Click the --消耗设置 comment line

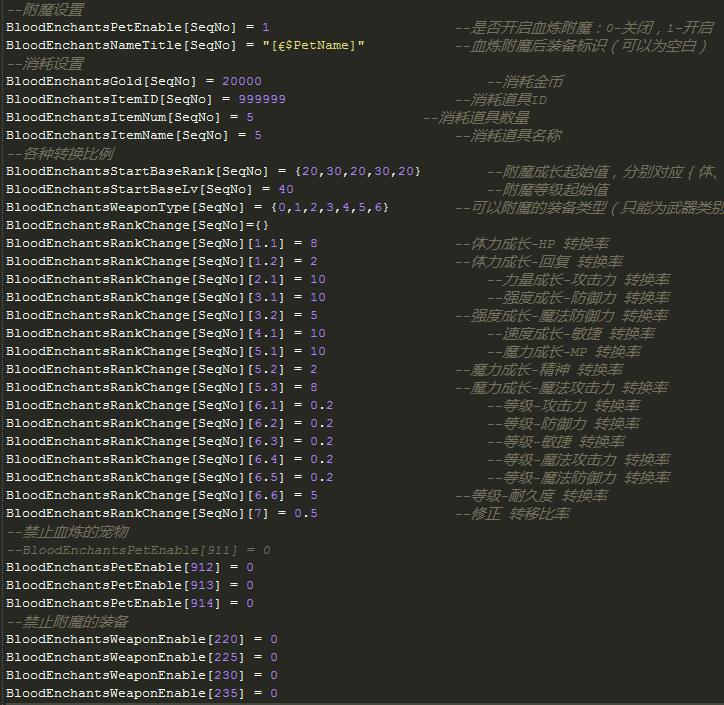[x=45, y=63]
